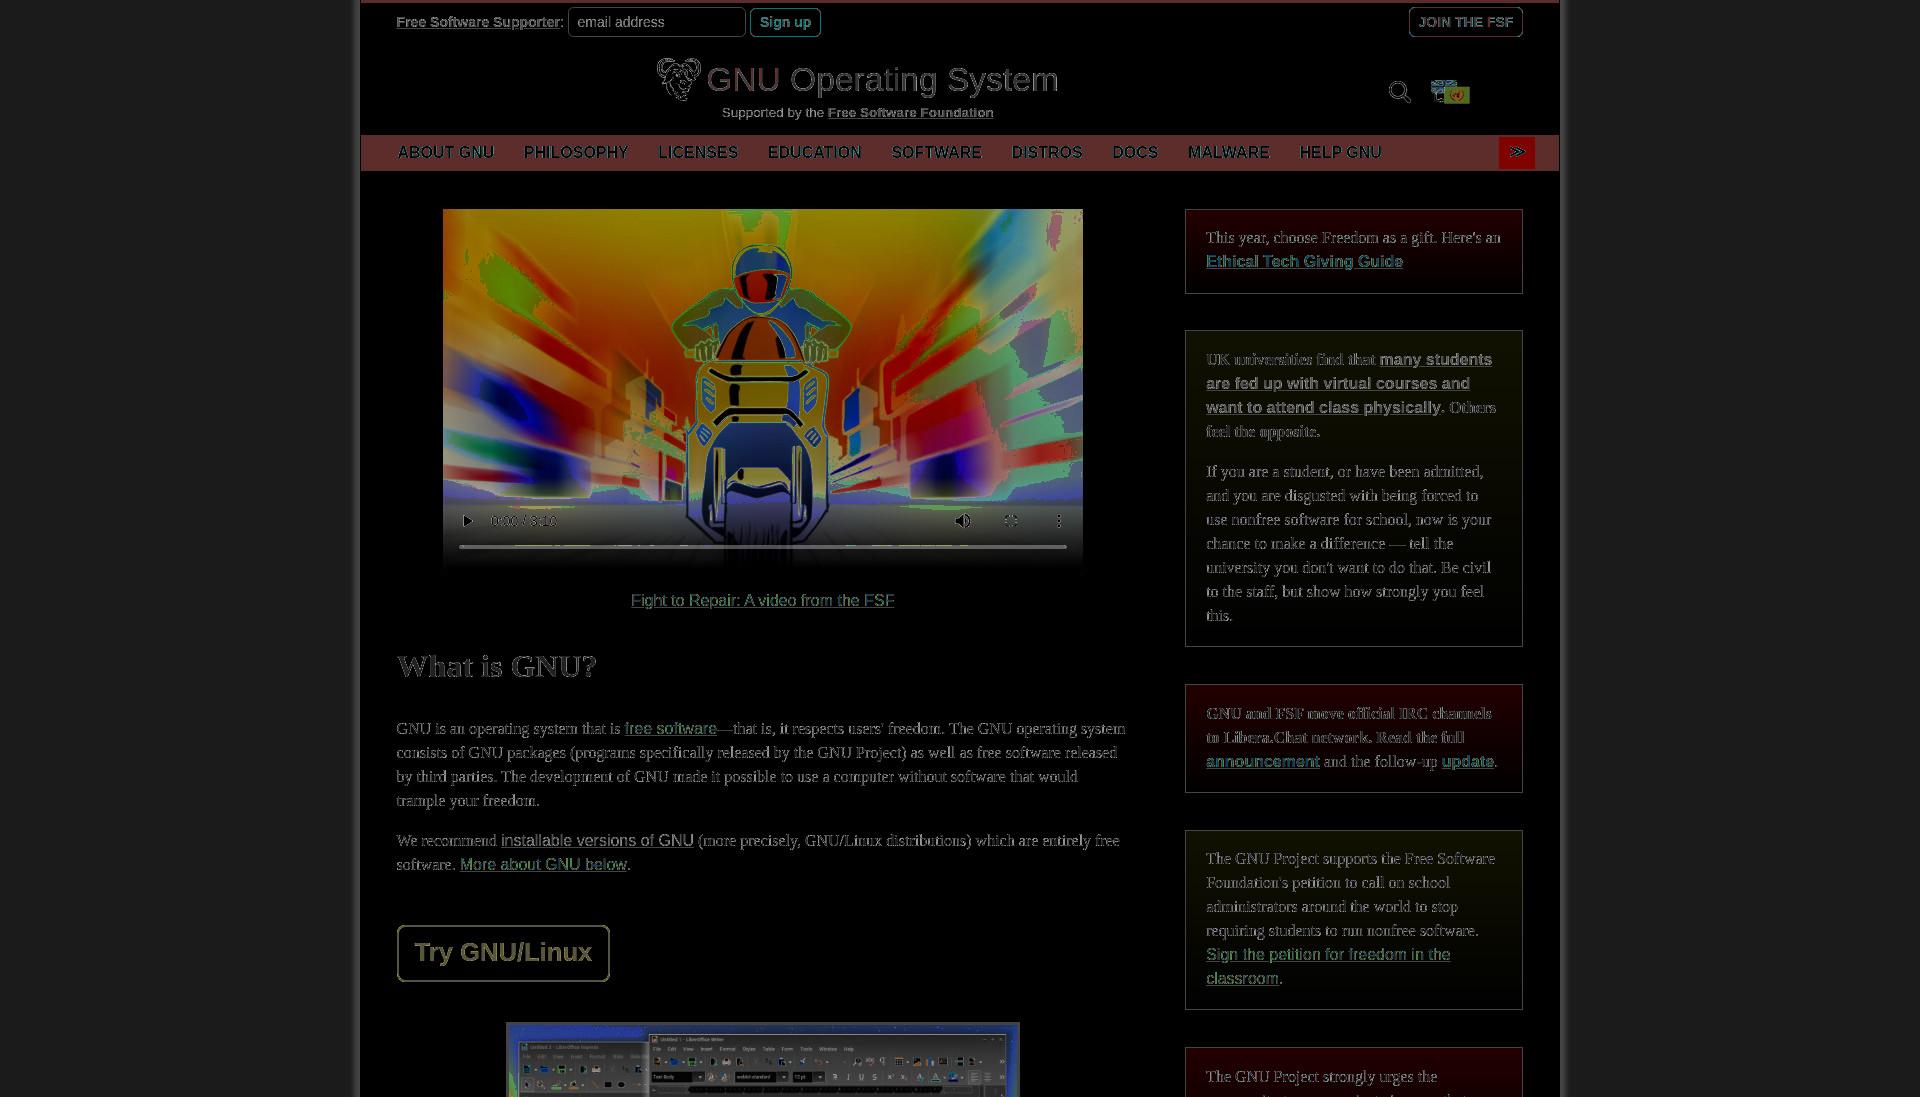Open the HELP GNU menu item
Viewport: 1920px width, 1097px height.
[x=1340, y=153]
